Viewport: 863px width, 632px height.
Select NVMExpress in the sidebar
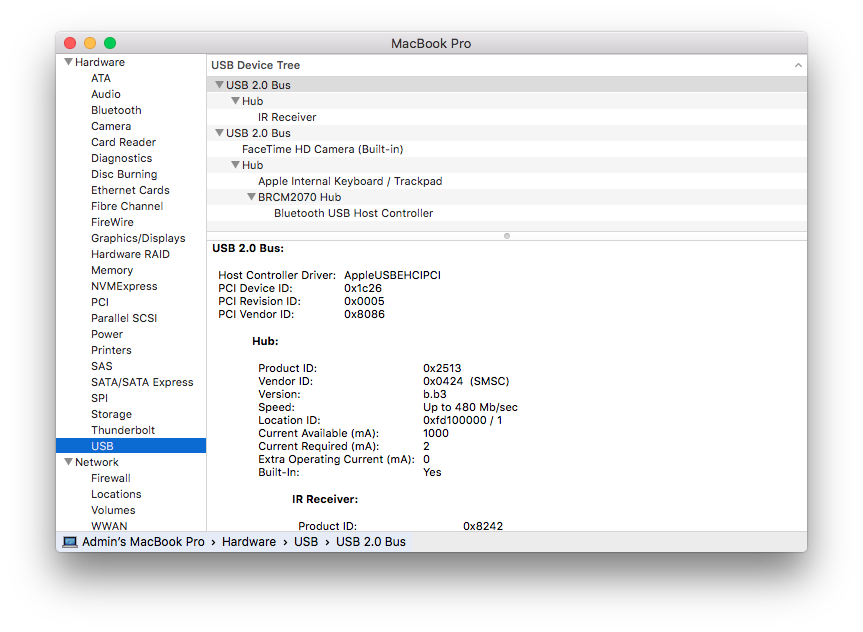click(x=124, y=286)
